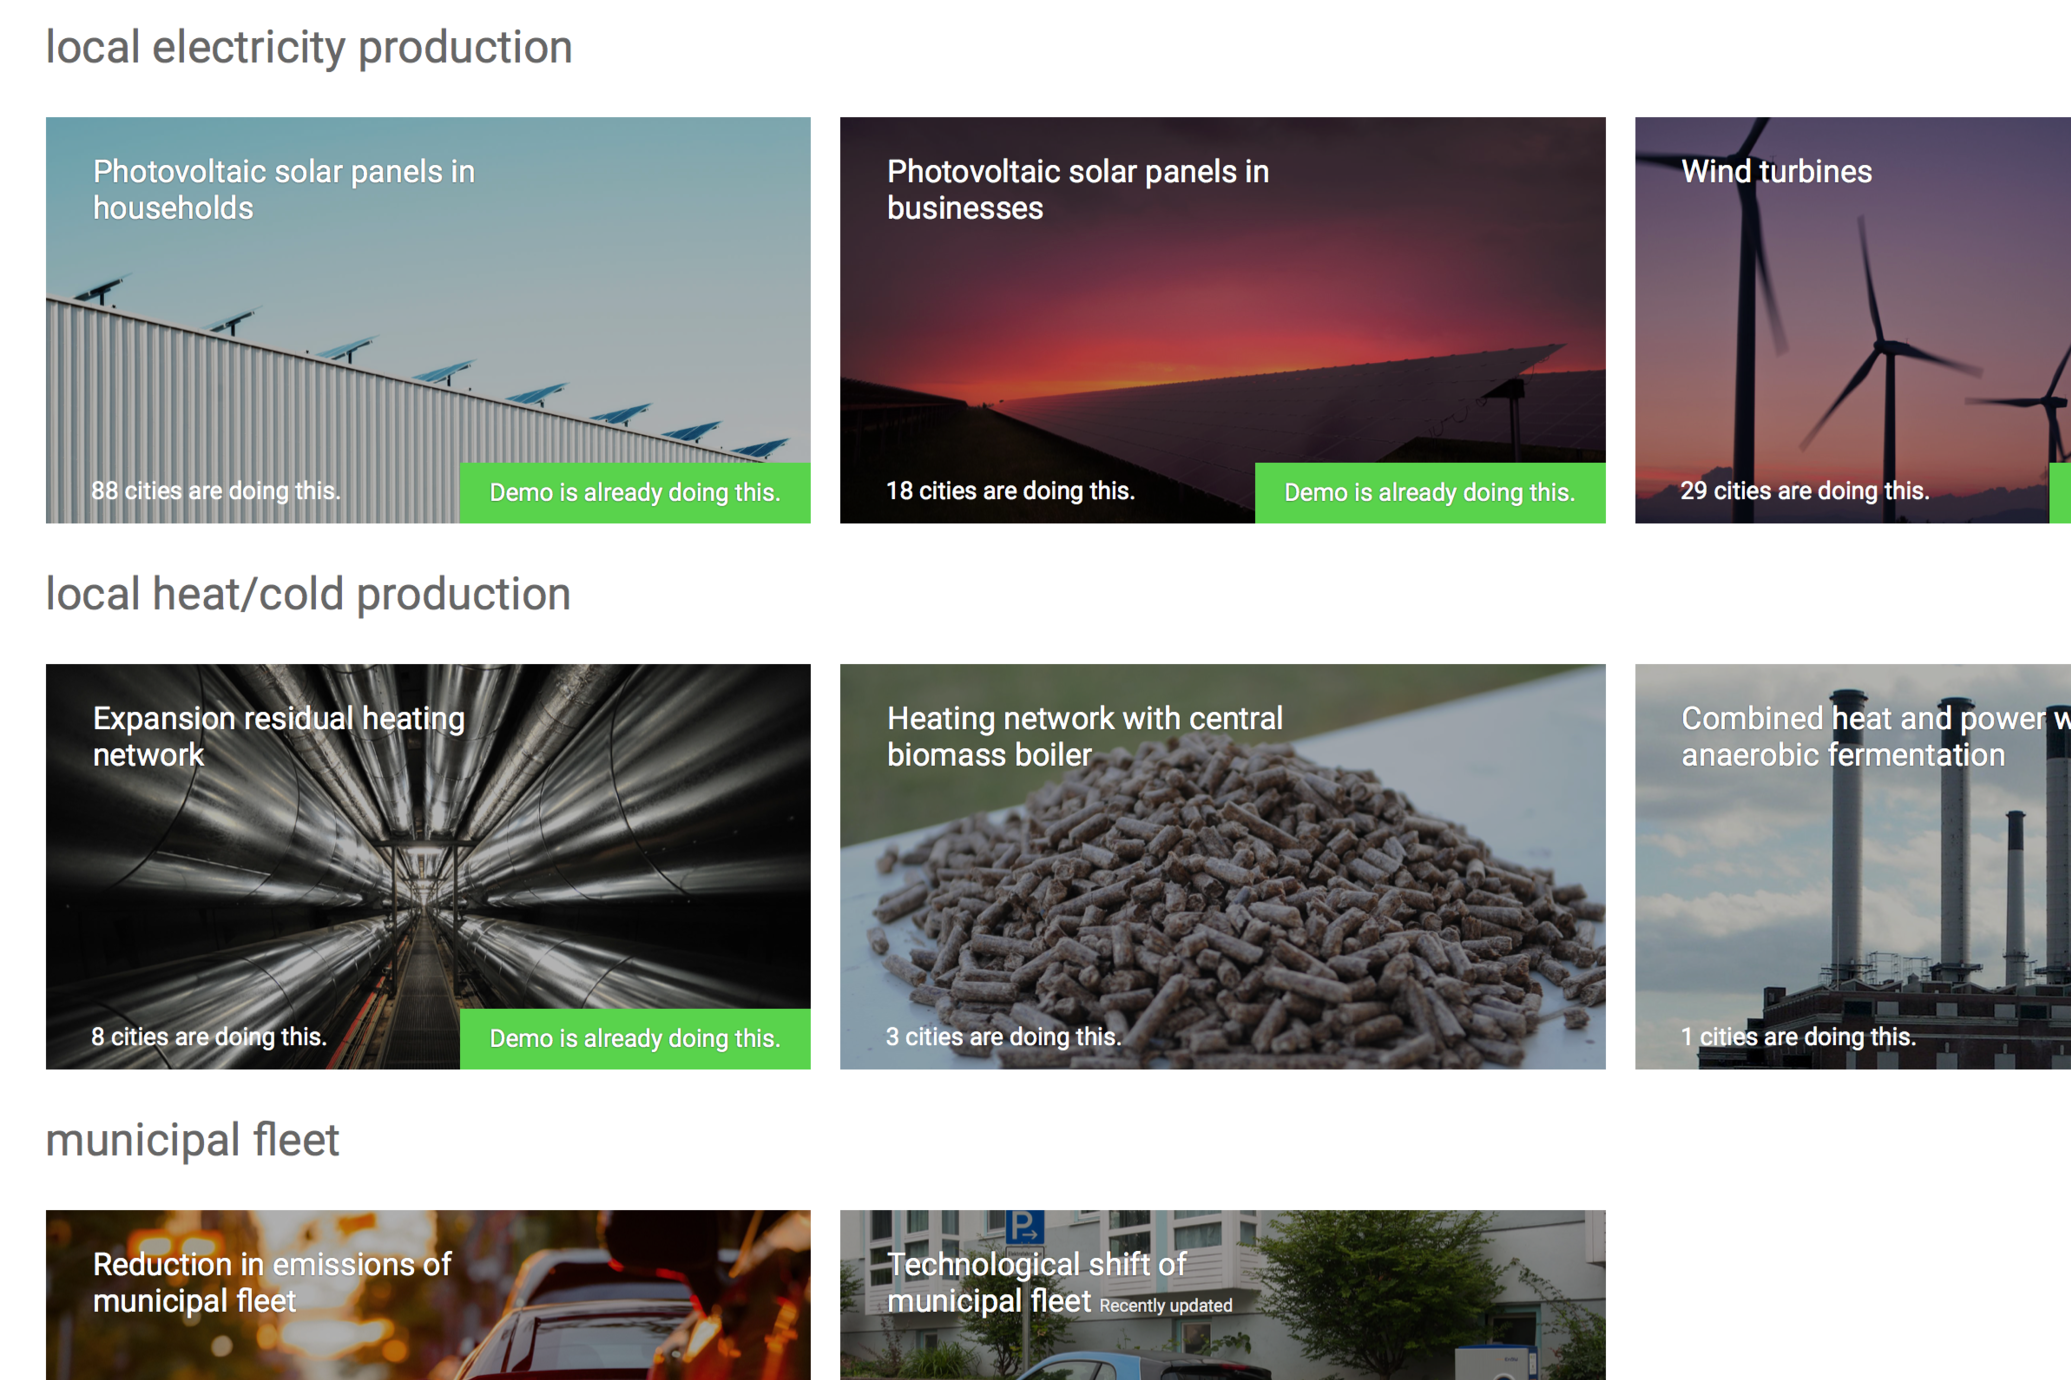Click the 'municipal fleet' section heading
2071x1380 pixels.
pyautogui.click(x=193, y=1140)
